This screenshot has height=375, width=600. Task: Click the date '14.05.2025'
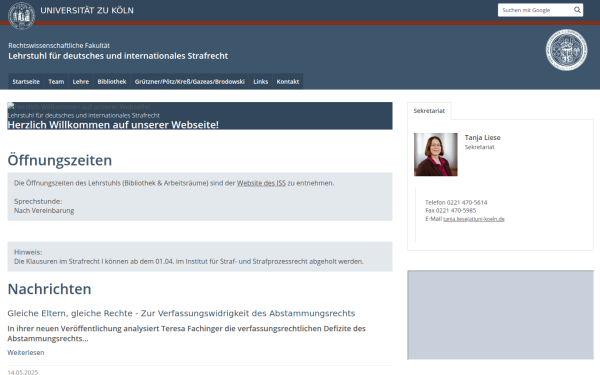point(23,372)
